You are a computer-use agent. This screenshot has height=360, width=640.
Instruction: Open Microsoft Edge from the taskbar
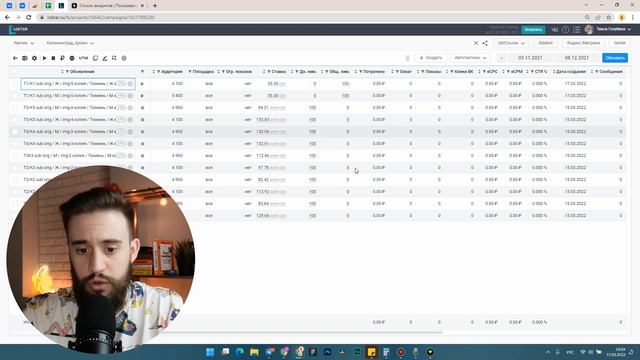coord(240,352)
